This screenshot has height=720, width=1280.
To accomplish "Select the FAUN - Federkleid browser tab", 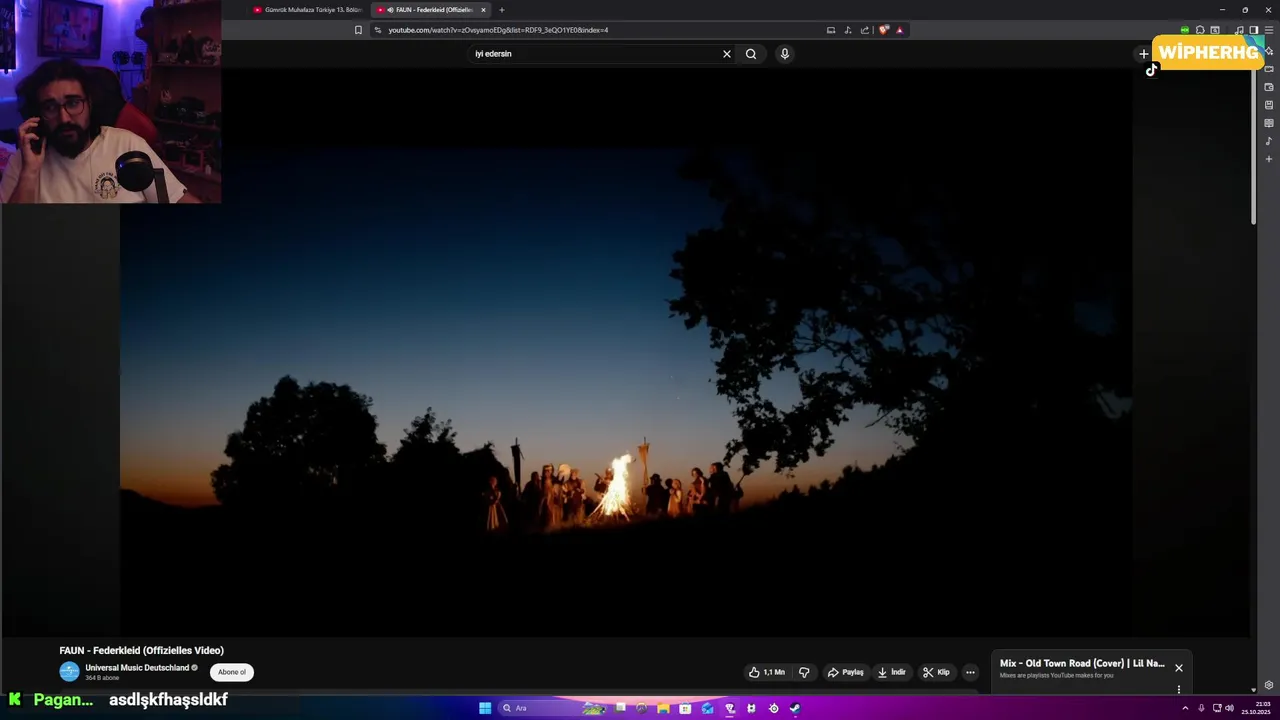I will coord(426,10).
